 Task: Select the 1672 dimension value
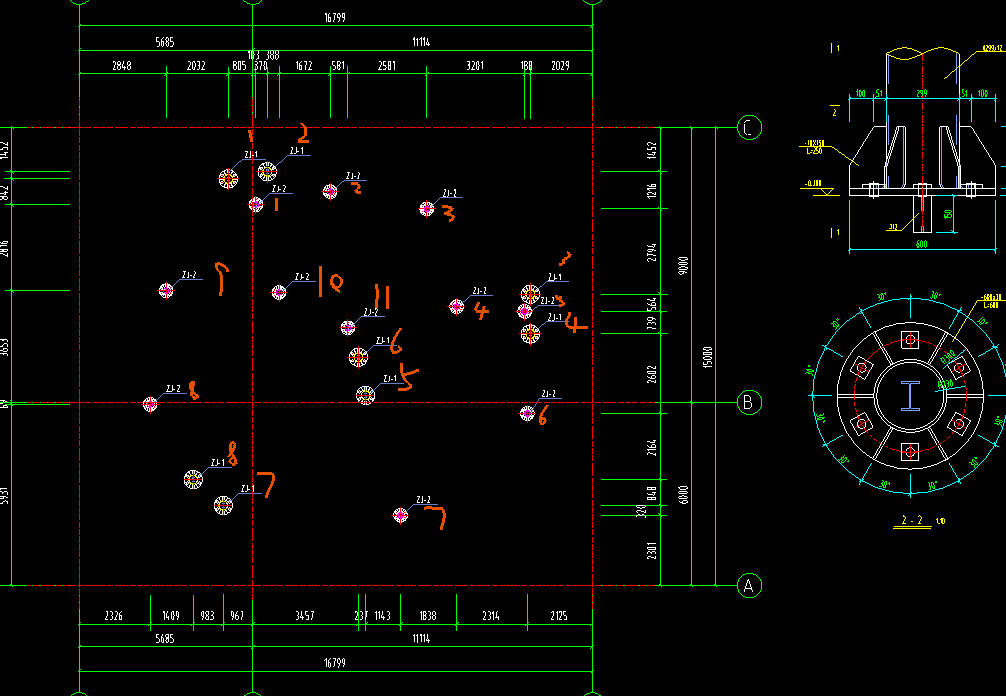click(303, 65)
